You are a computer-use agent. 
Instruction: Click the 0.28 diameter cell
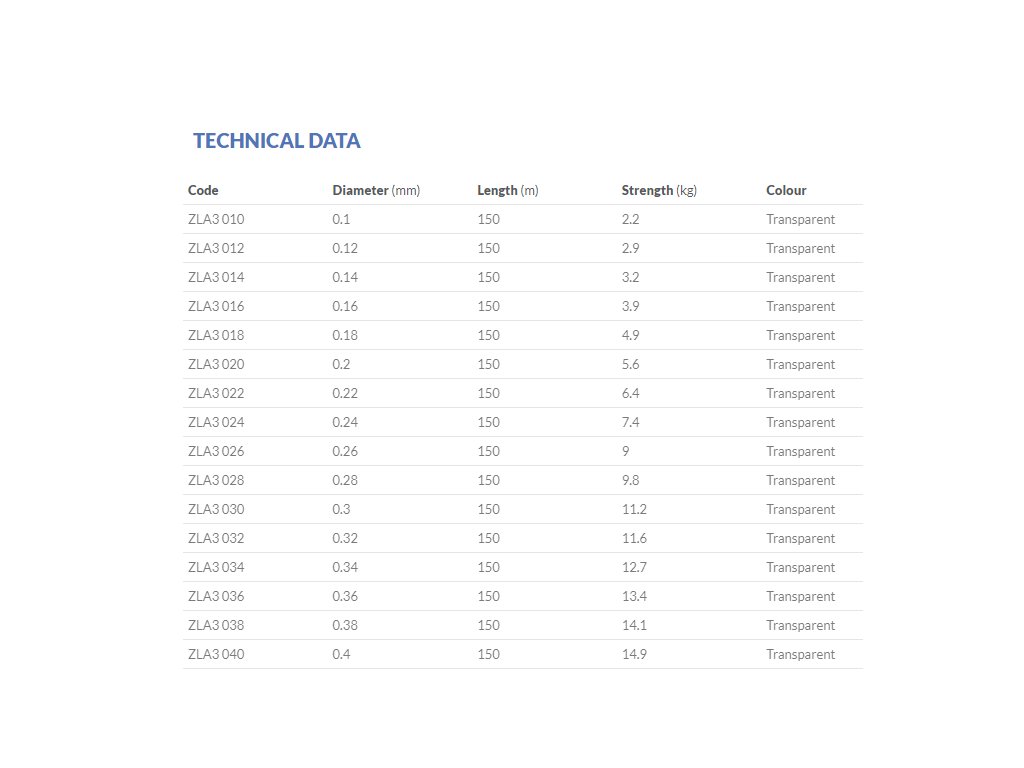[345, 480]
